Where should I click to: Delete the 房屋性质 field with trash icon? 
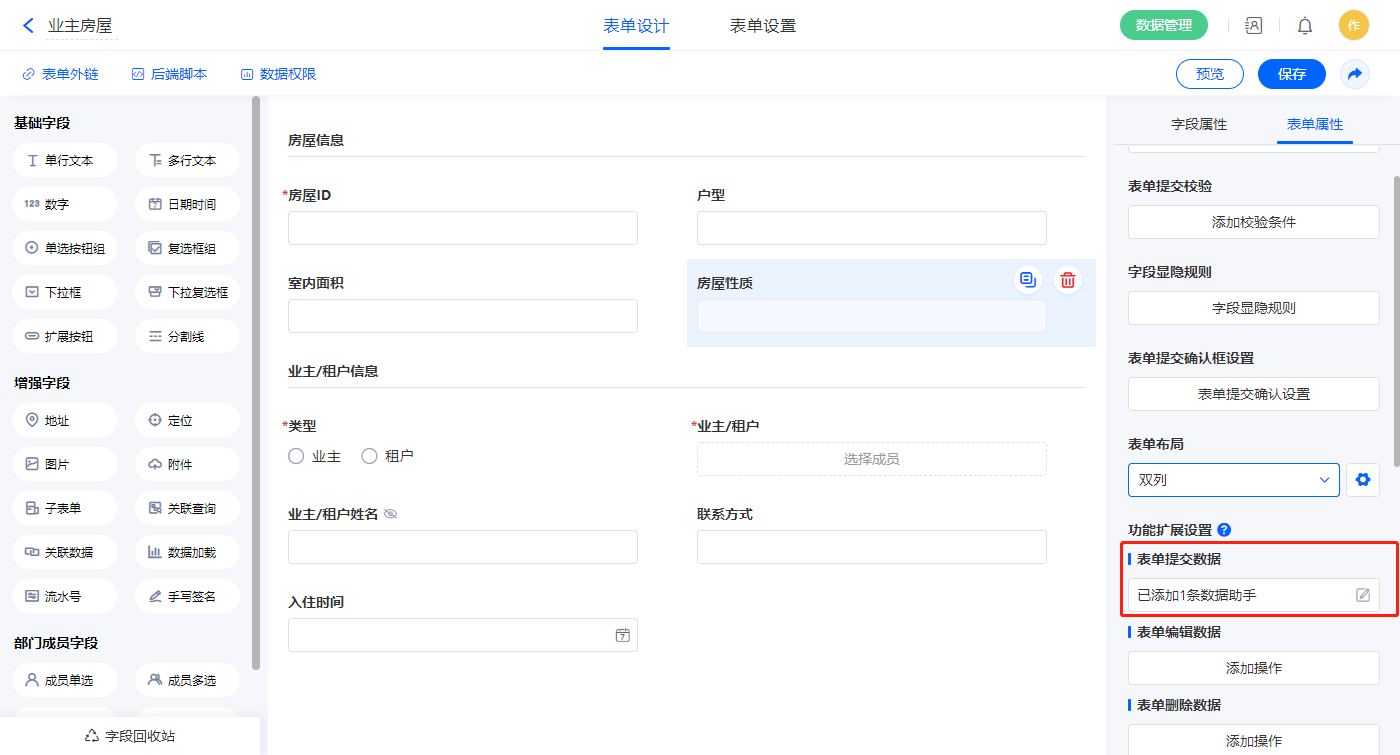click(1068, 280)
